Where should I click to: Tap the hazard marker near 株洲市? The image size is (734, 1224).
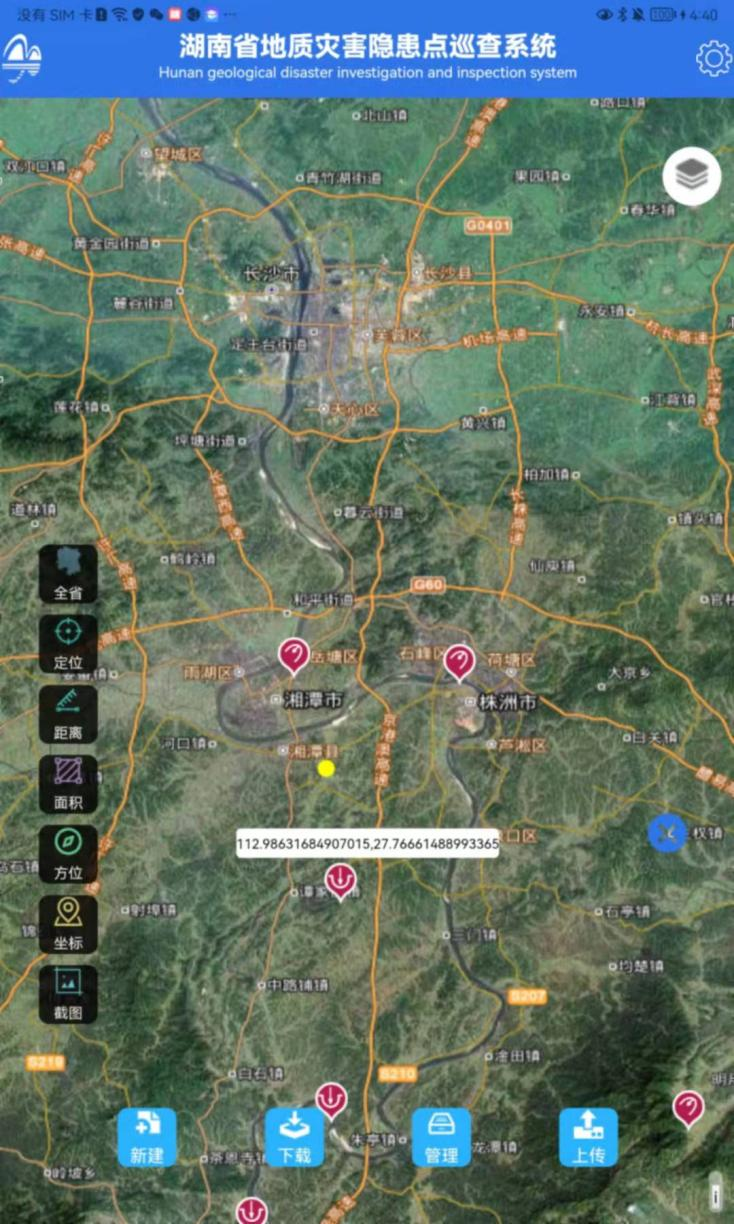458,661
